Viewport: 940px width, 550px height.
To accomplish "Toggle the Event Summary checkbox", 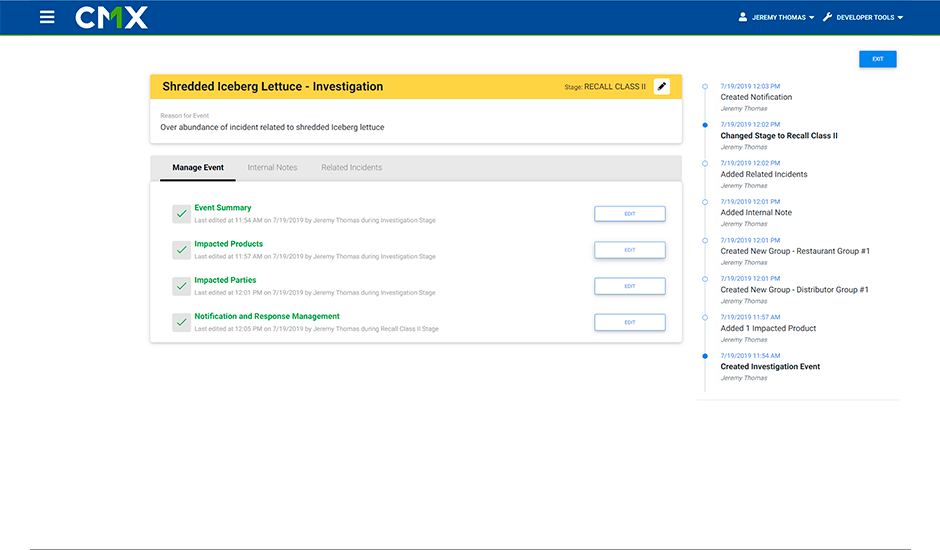I will click(181, 214).
